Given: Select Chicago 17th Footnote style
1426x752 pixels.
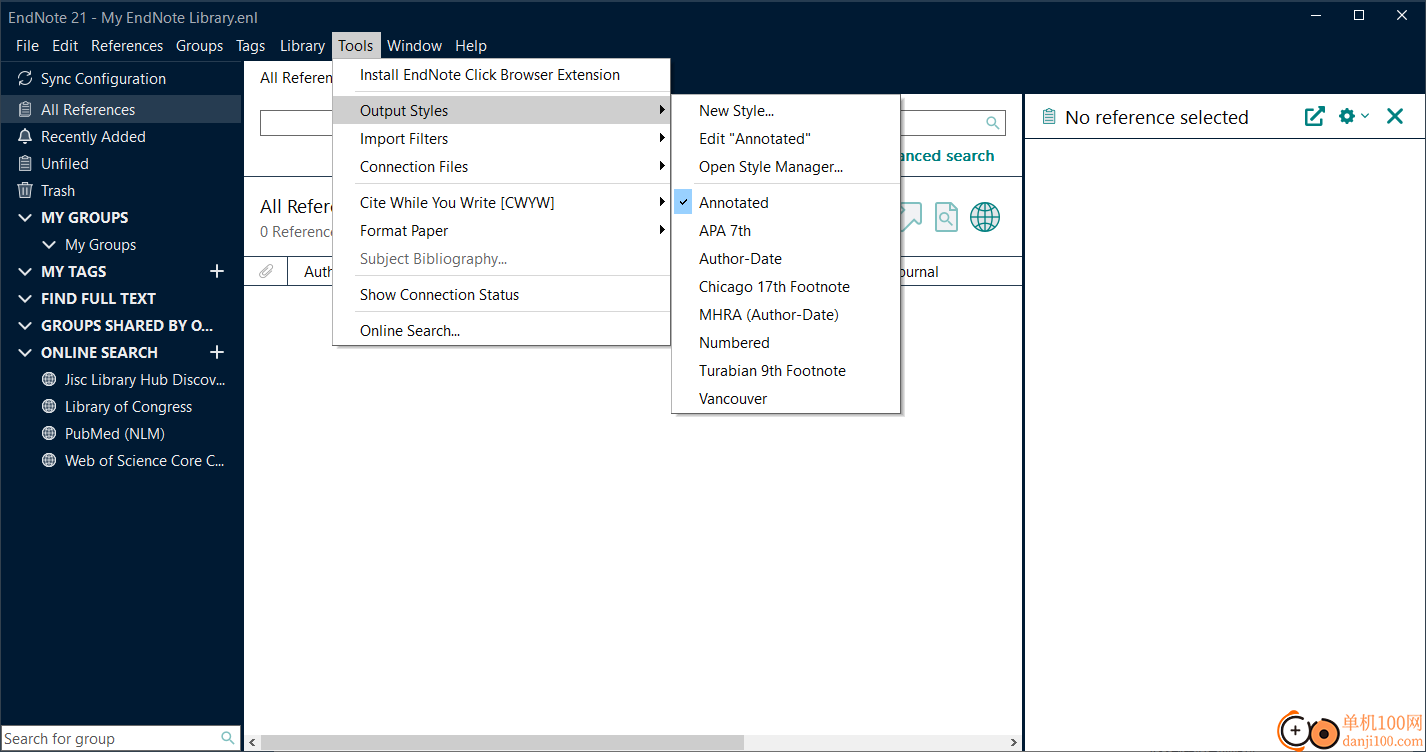Looking at the screenshot, I should [x=786, y=287].
